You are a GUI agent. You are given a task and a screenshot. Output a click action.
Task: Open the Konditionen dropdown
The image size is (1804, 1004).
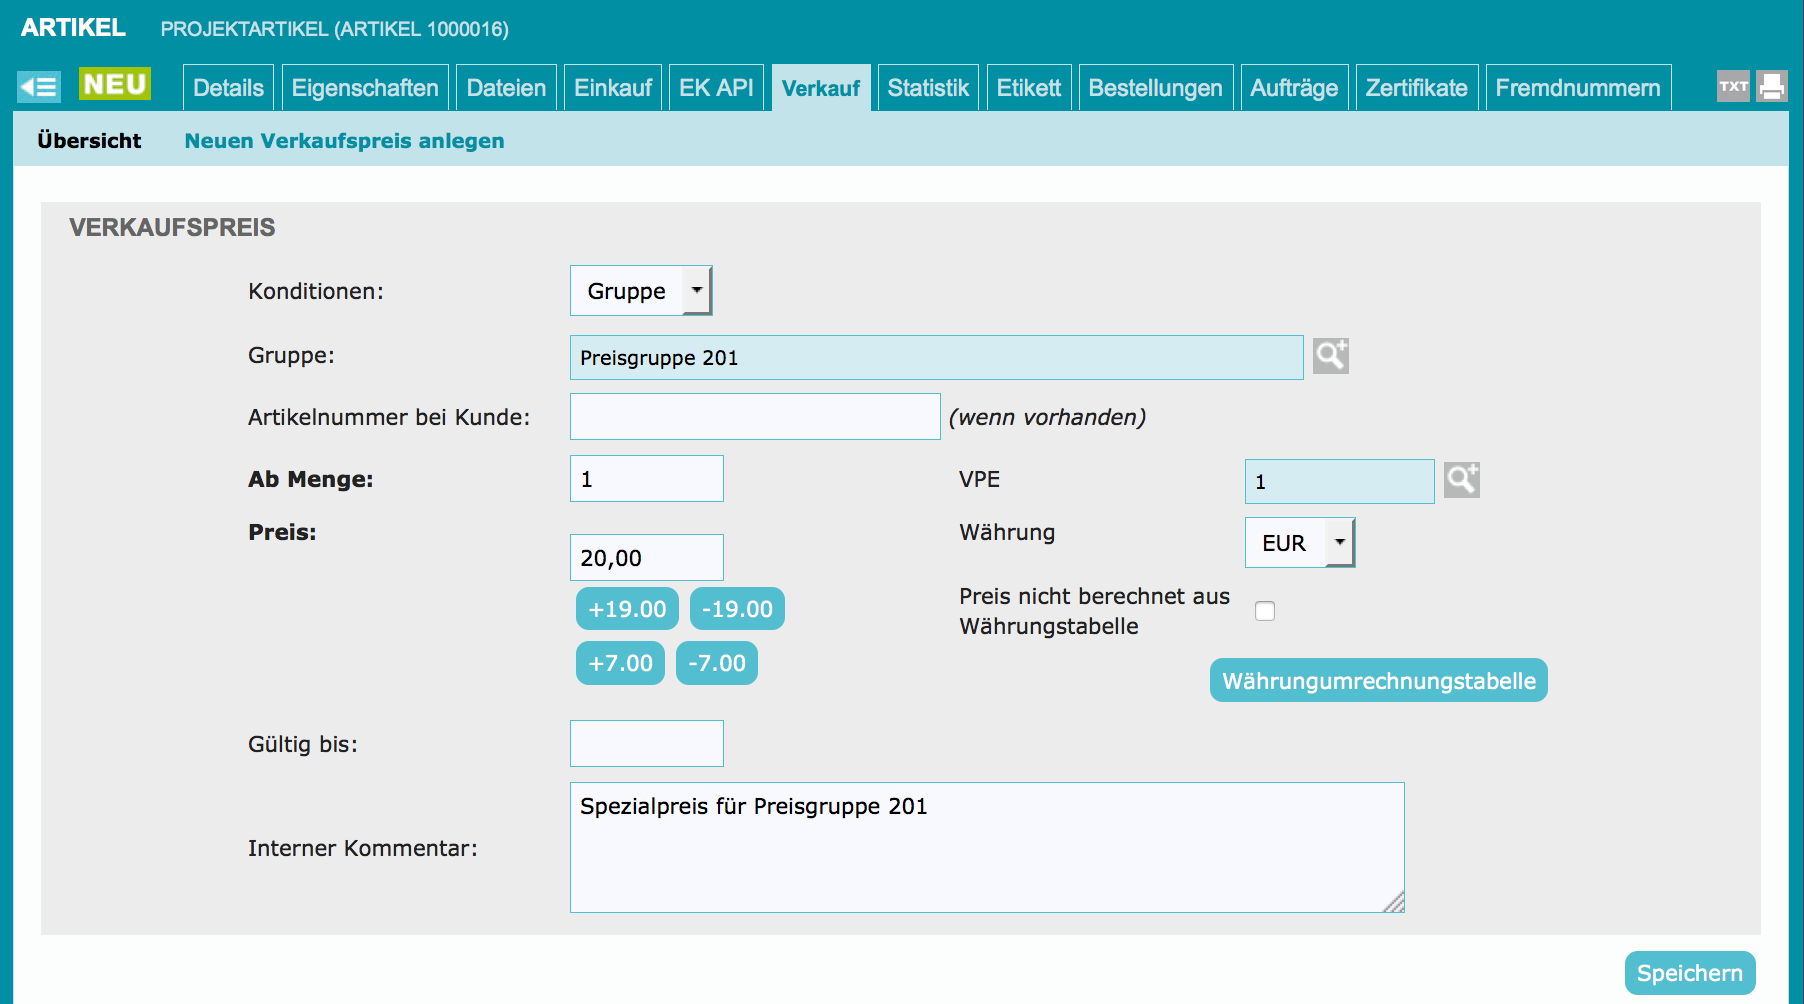point(641,291)
